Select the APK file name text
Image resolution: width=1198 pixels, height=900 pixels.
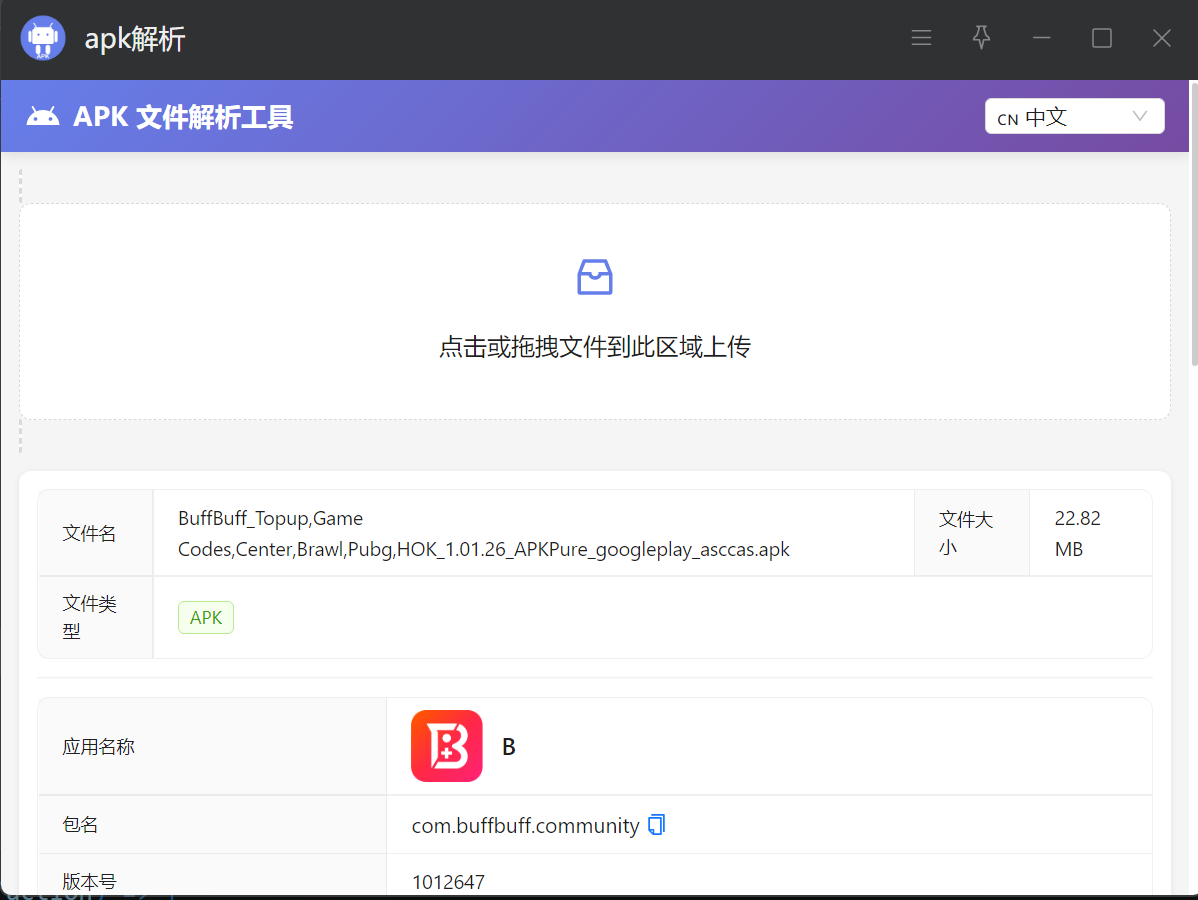[x=484, y=534]
